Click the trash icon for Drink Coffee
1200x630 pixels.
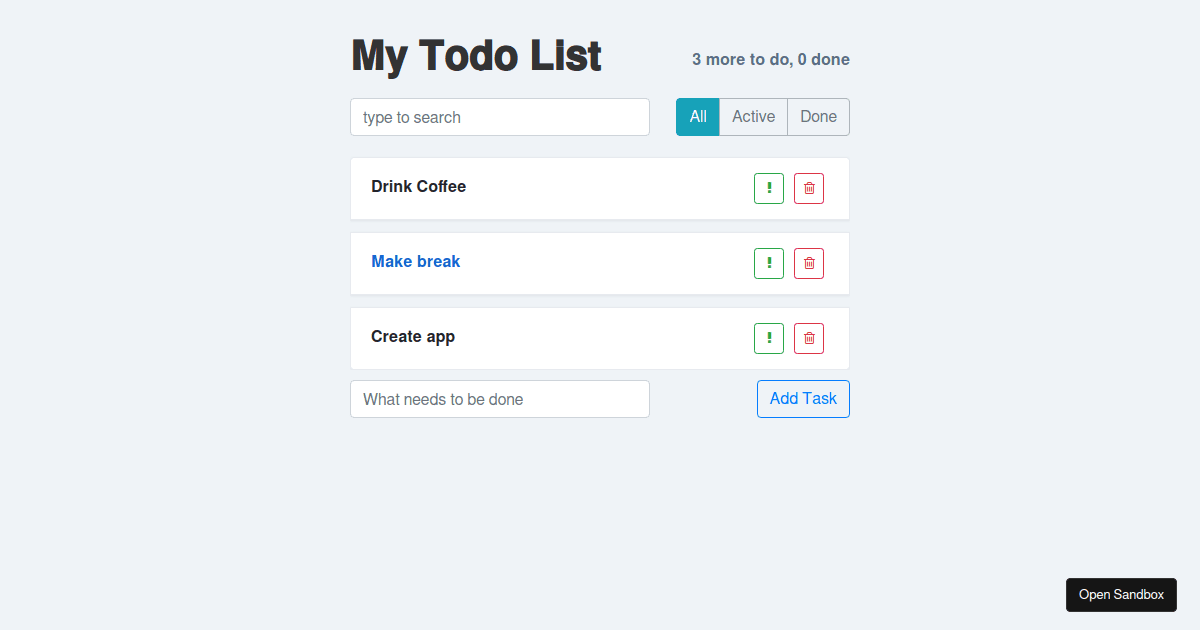click(808, 188)
